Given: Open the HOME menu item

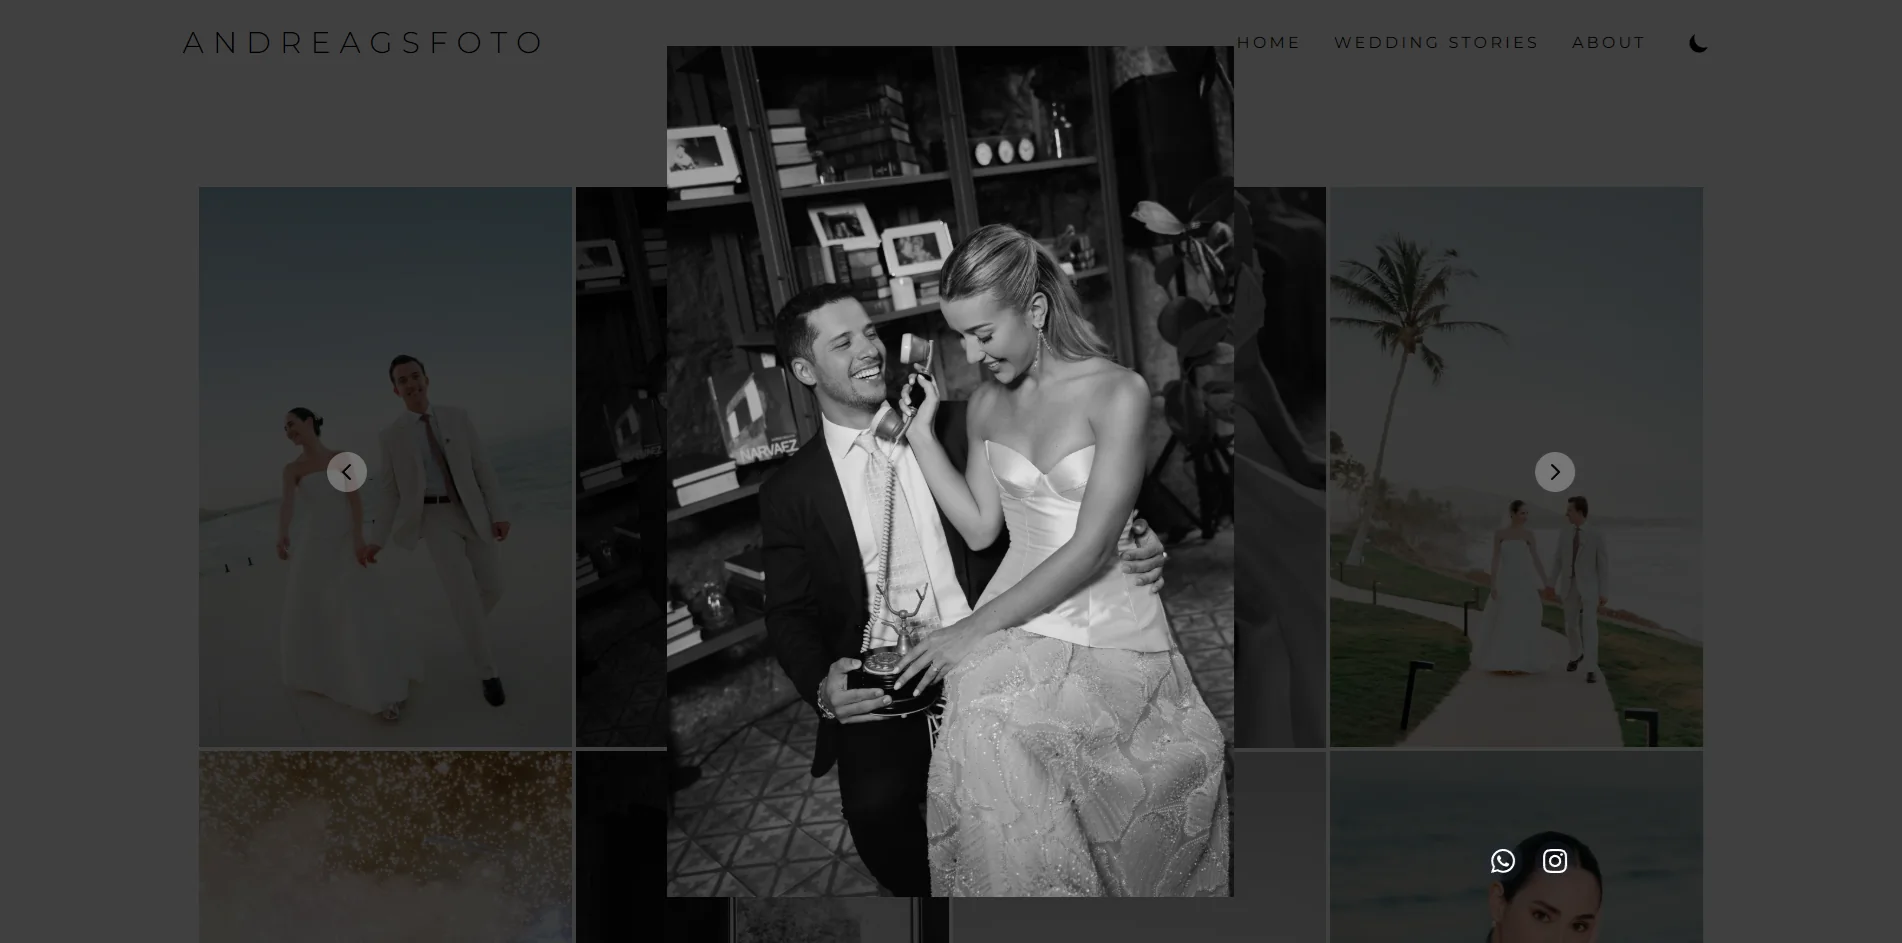Looking at the screenshot, I should pyautogui.click(x=1268, y=42).
